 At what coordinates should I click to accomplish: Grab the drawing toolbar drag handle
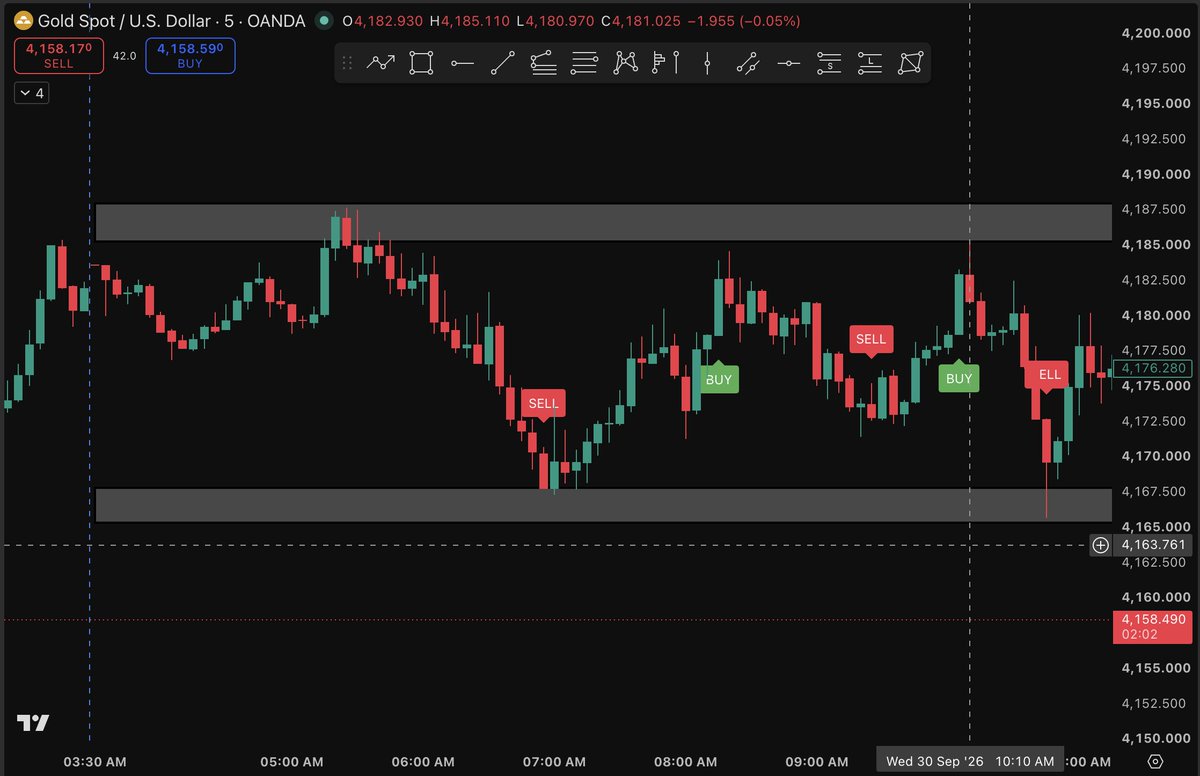pos(347,63)
